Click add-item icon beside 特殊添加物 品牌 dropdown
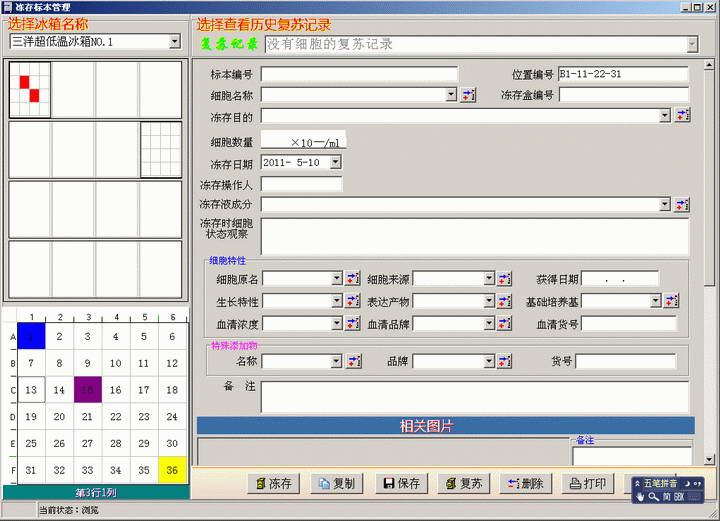The image size is (720, 521). tap(504, 361)
